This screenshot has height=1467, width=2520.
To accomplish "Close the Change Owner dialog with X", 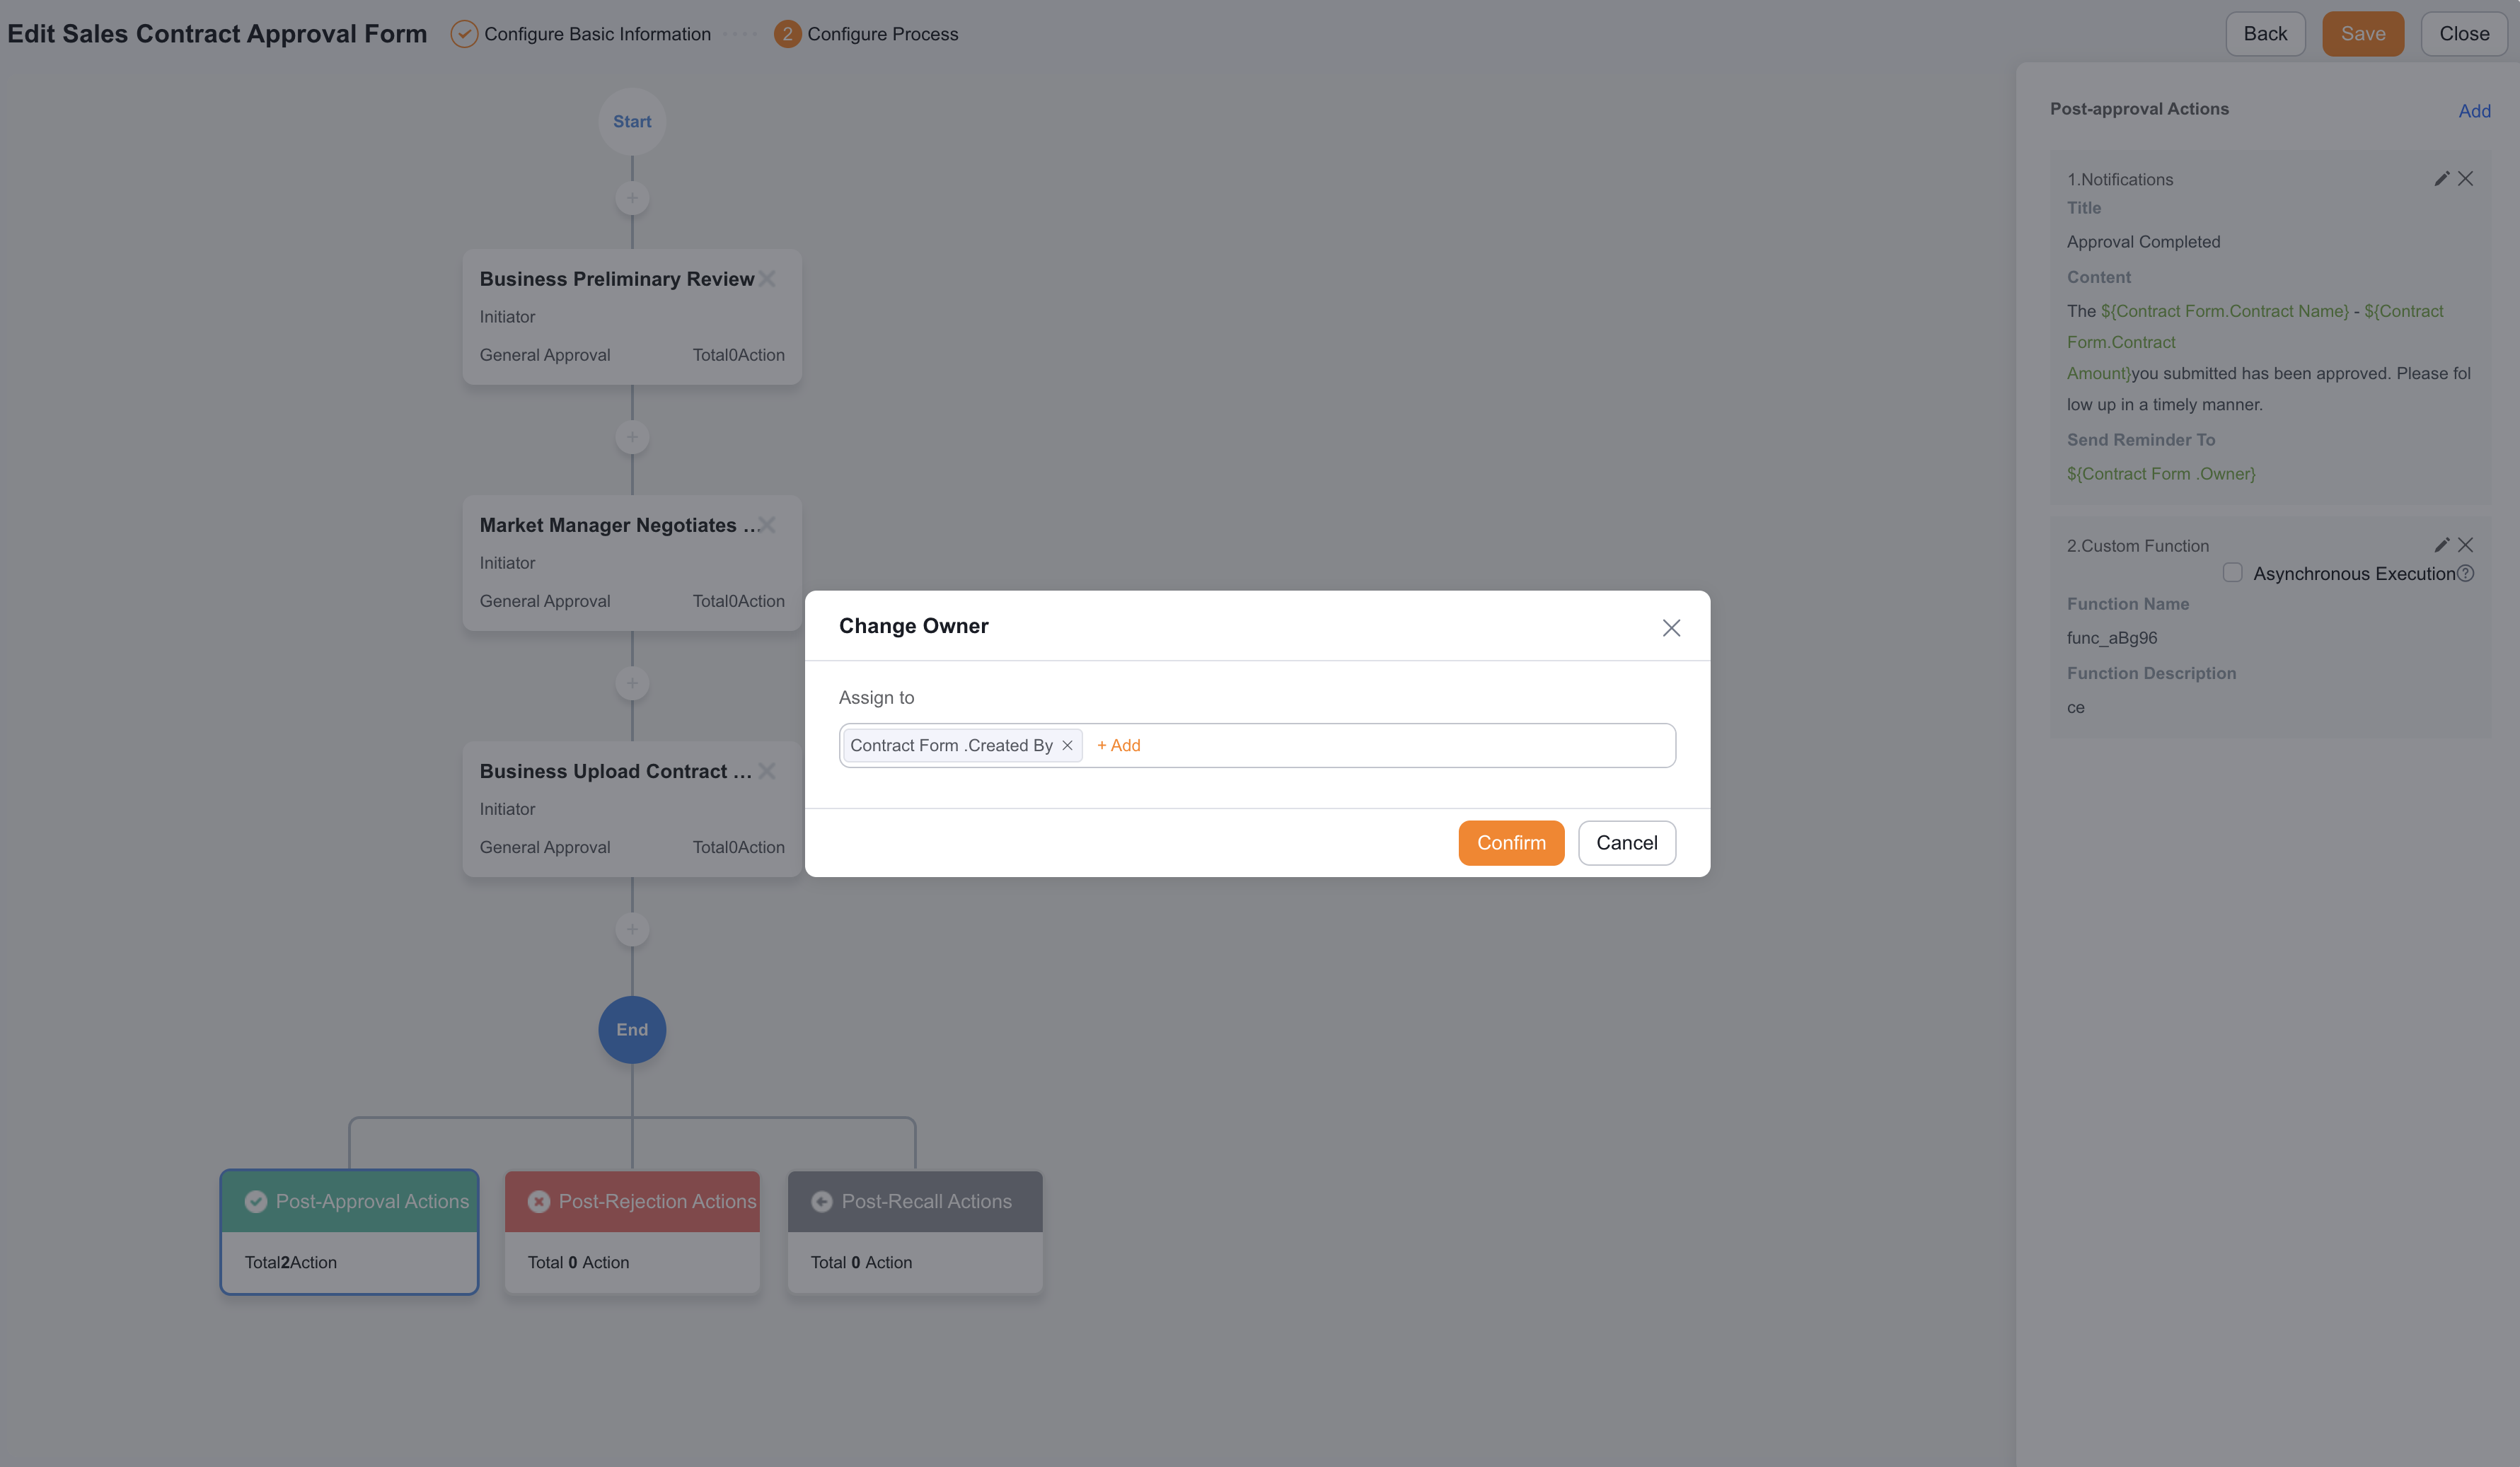I will pyautogui.click(x=1671, y=628).
